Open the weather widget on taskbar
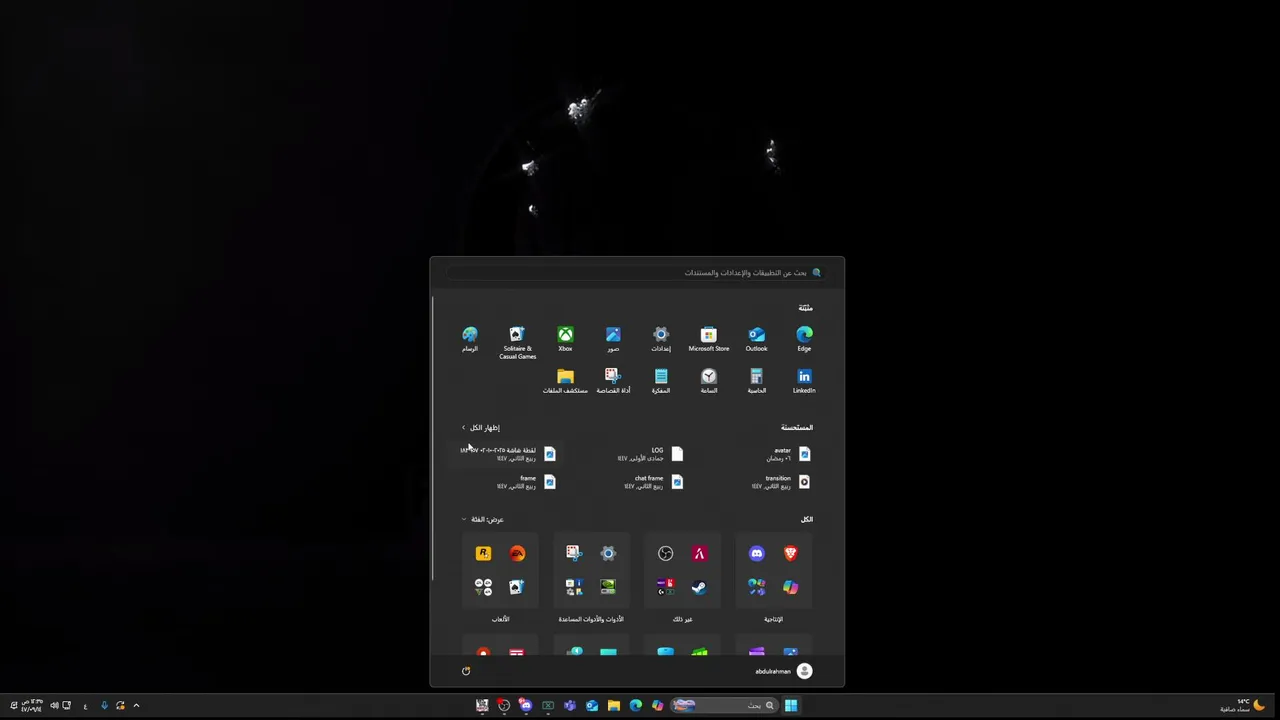1280x720 pixels. [1242, 705]
